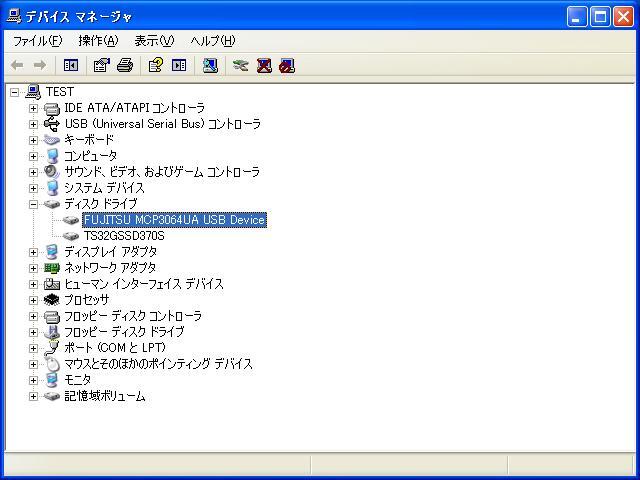
Task: Click the Disable device toolbar icon
Action: point(287,65)
